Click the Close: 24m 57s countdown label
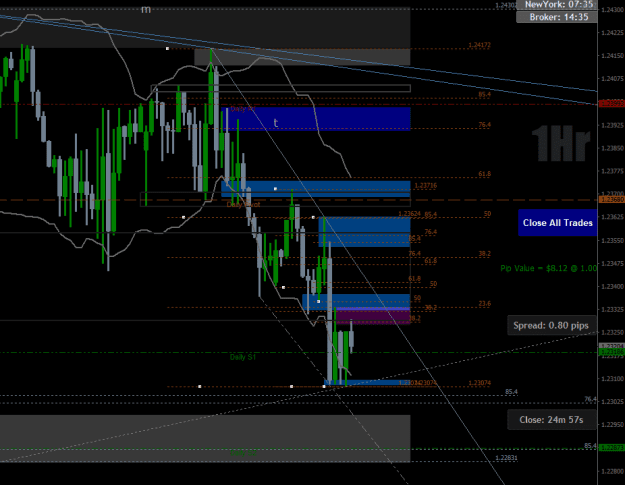 click(551, 420)
